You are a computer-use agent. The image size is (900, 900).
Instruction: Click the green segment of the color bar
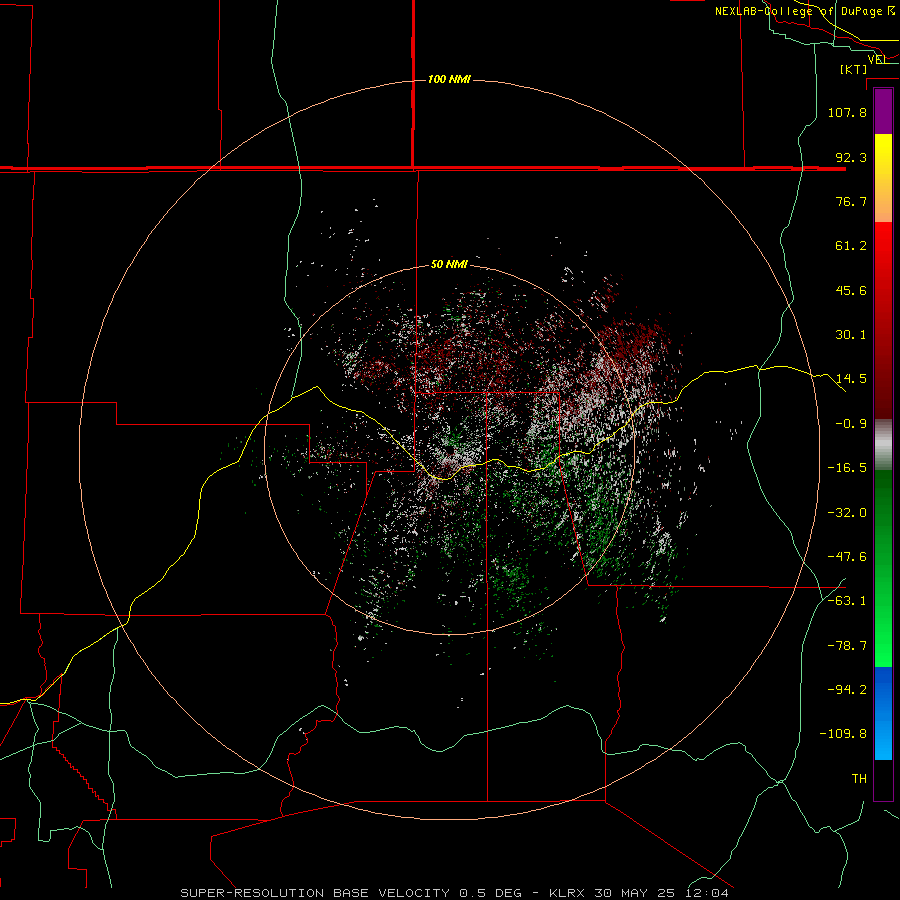tap(883, 568)
